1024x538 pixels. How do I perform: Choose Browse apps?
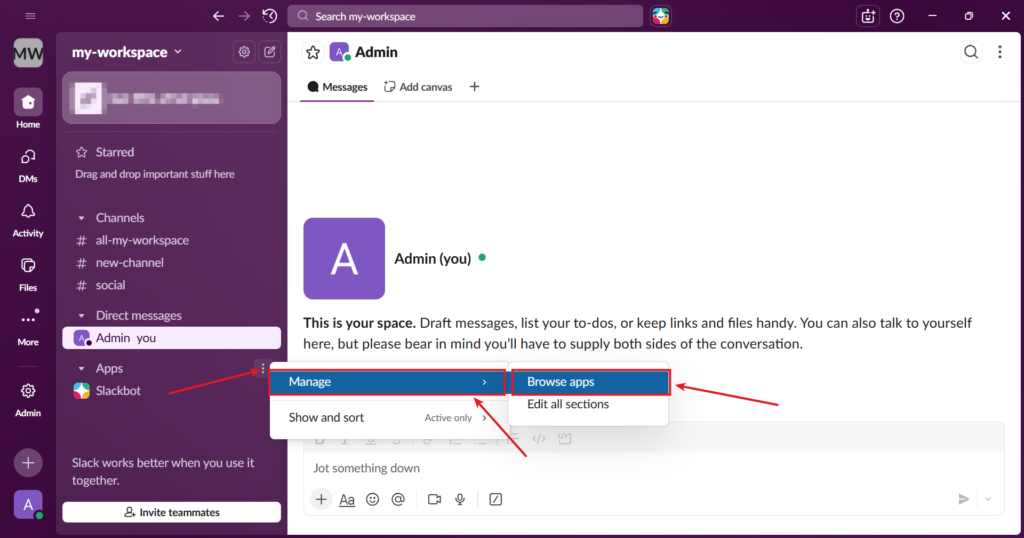tap(590, 382)
